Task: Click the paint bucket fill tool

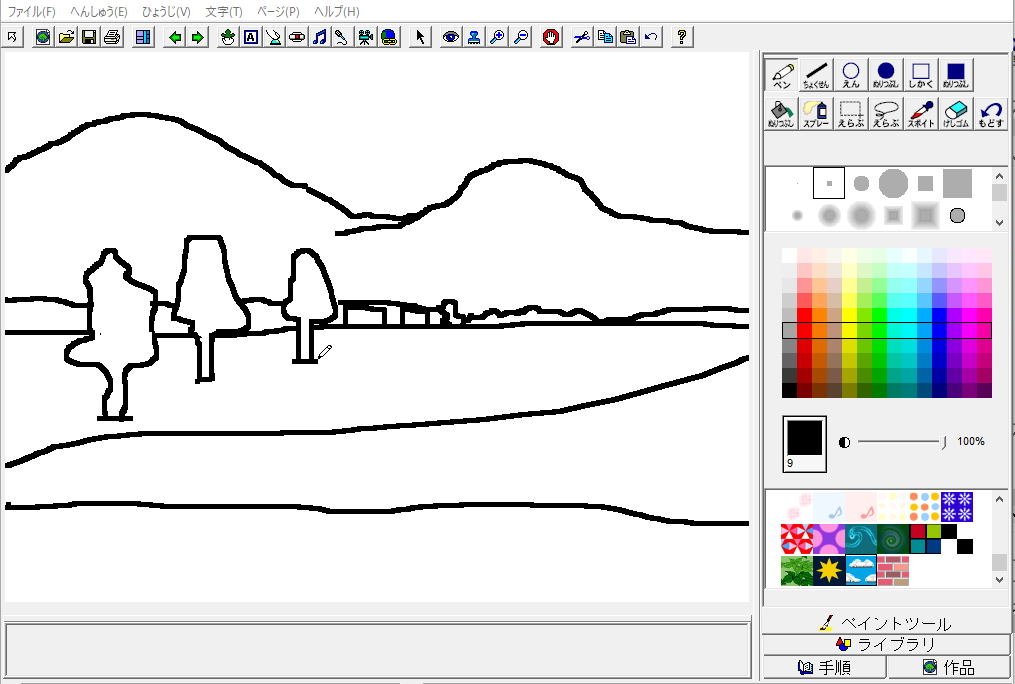Action: tap(781, 113)
